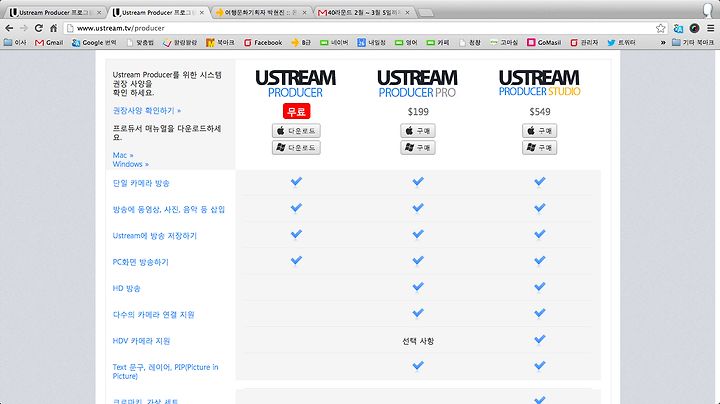The height and width of the screenshot is (404, 720).
Task: Click the 선택 사항 text in HDV row
Action: tap(418, 341)
